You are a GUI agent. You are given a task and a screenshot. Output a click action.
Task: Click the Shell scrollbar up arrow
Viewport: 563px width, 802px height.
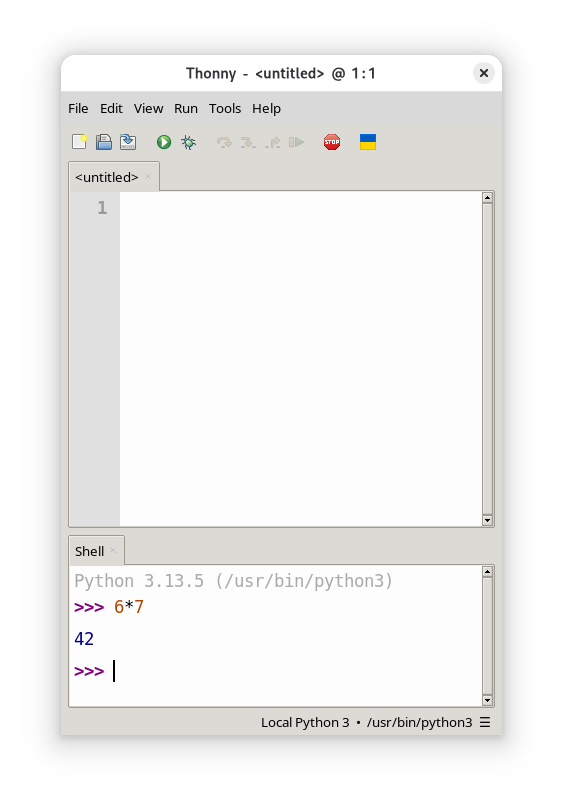pyautogui.click(x=487, y=572)
